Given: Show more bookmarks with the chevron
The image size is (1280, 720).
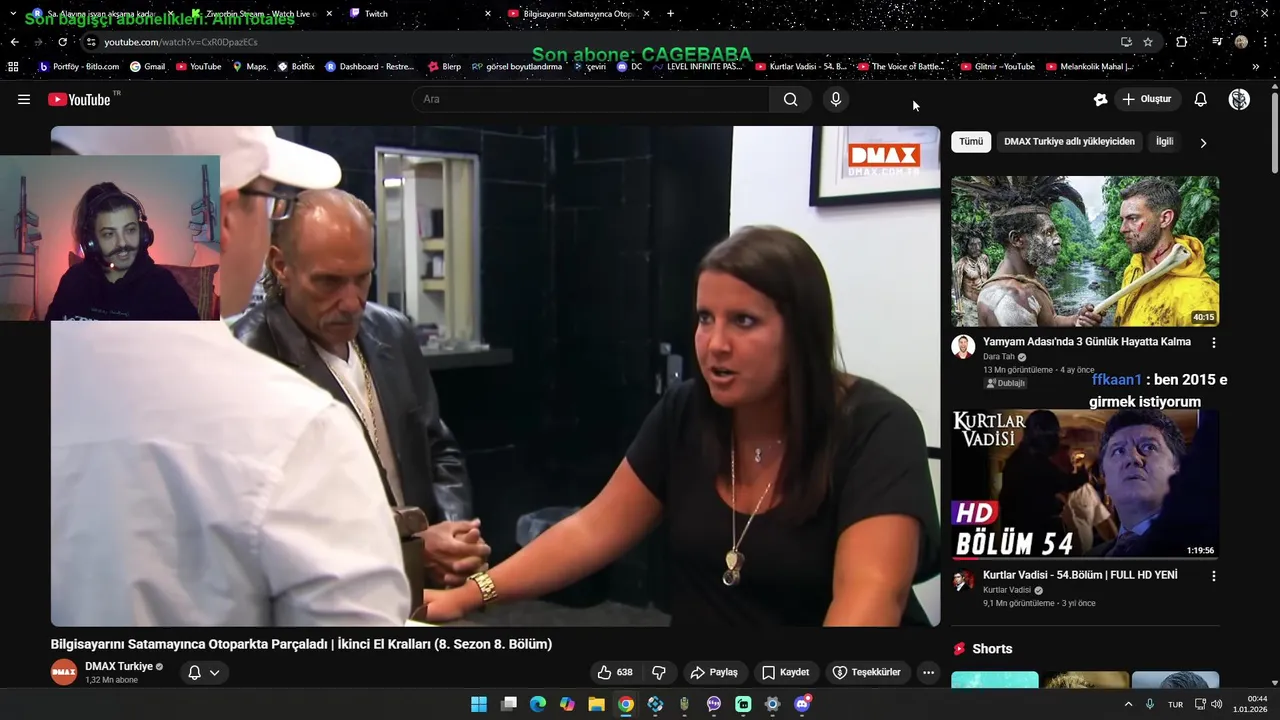Looking at the screenshot, I should (1256, 67).
